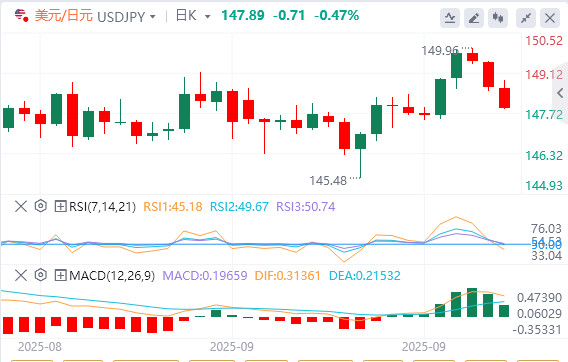568x362 pixels.
Task: Click the MACD(12,26,9) indicator label
Action: click(x=112, y=276)
